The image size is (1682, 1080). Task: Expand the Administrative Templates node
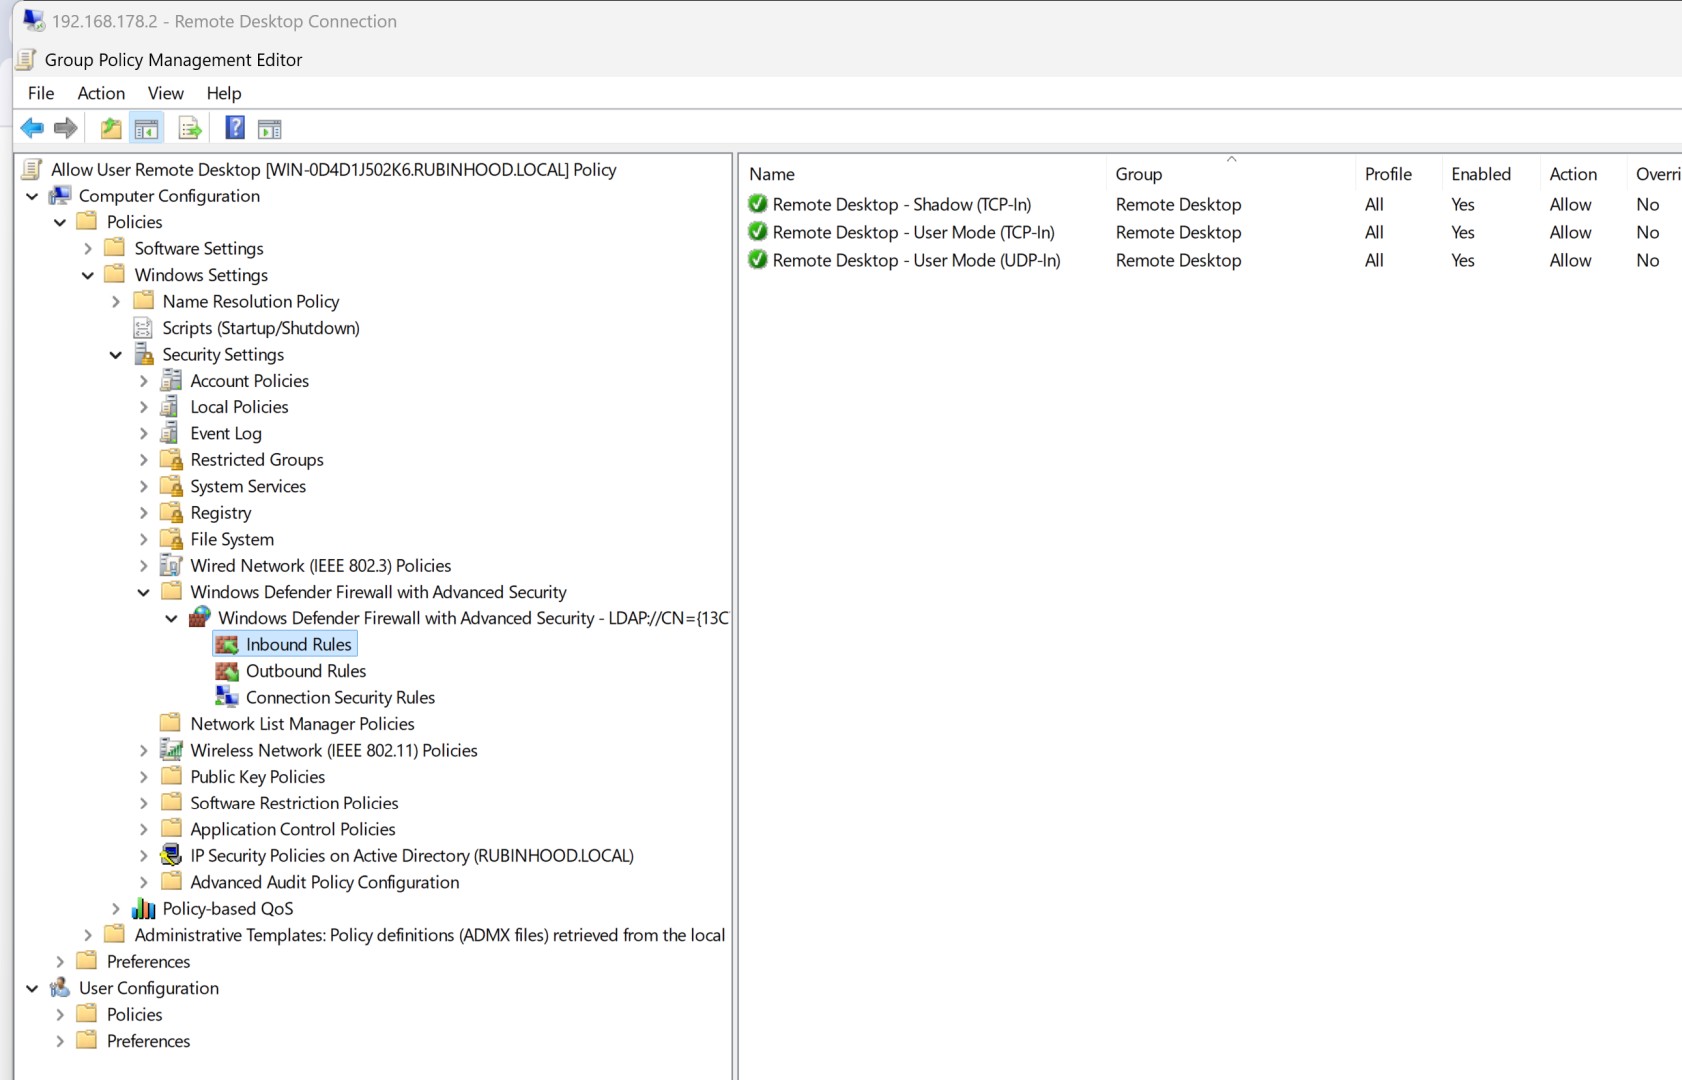[88, 935]
